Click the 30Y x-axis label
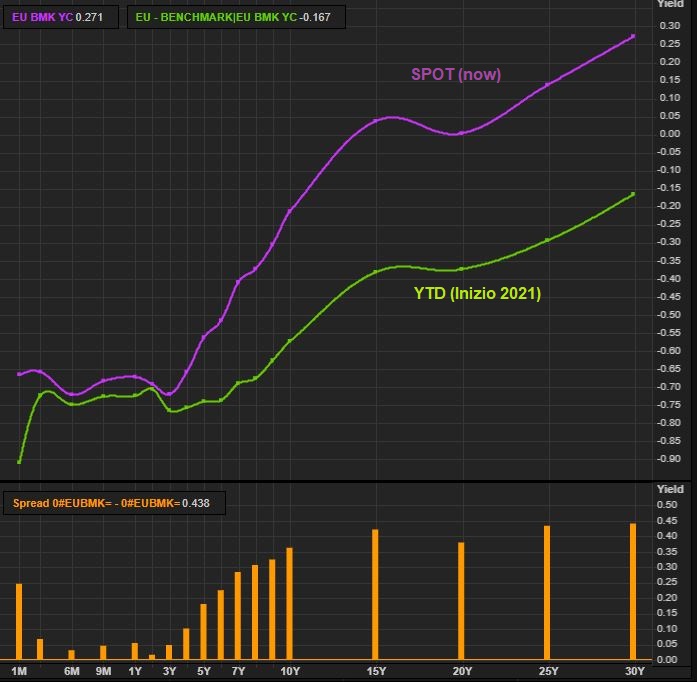 pos(634,671)
